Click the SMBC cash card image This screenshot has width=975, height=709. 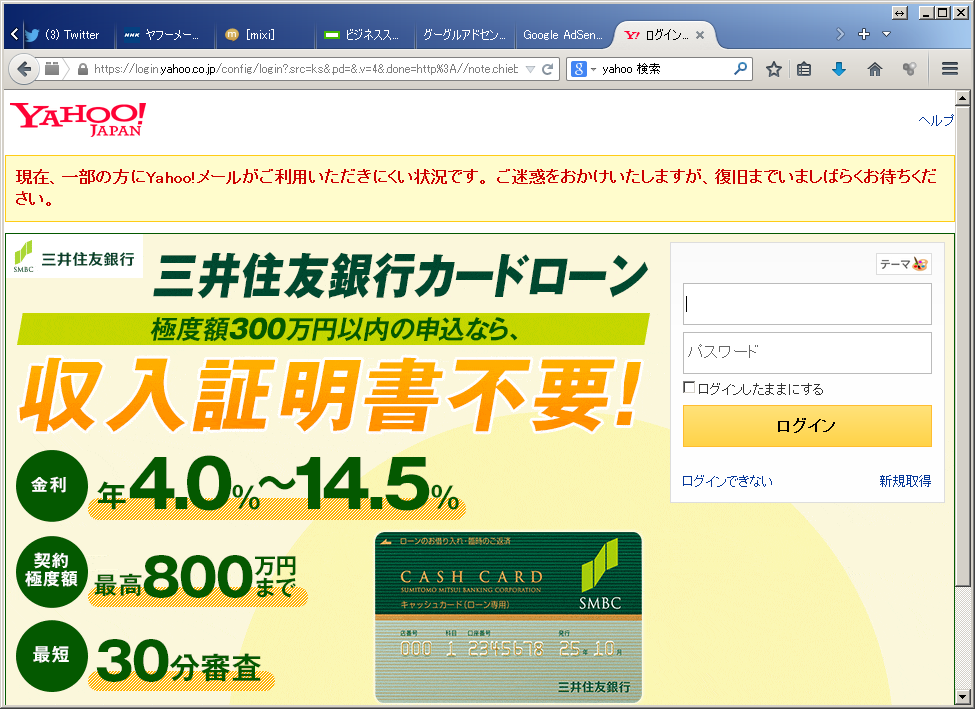[x=508, y=618]
